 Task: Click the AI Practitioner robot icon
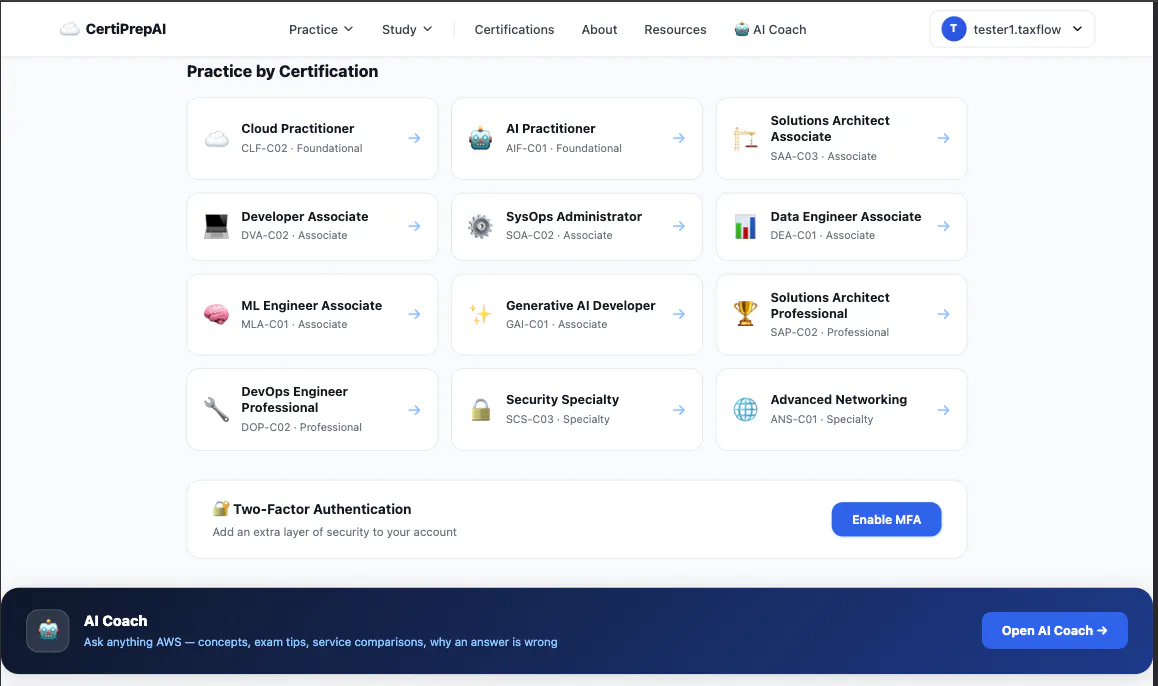coord(481,139)
